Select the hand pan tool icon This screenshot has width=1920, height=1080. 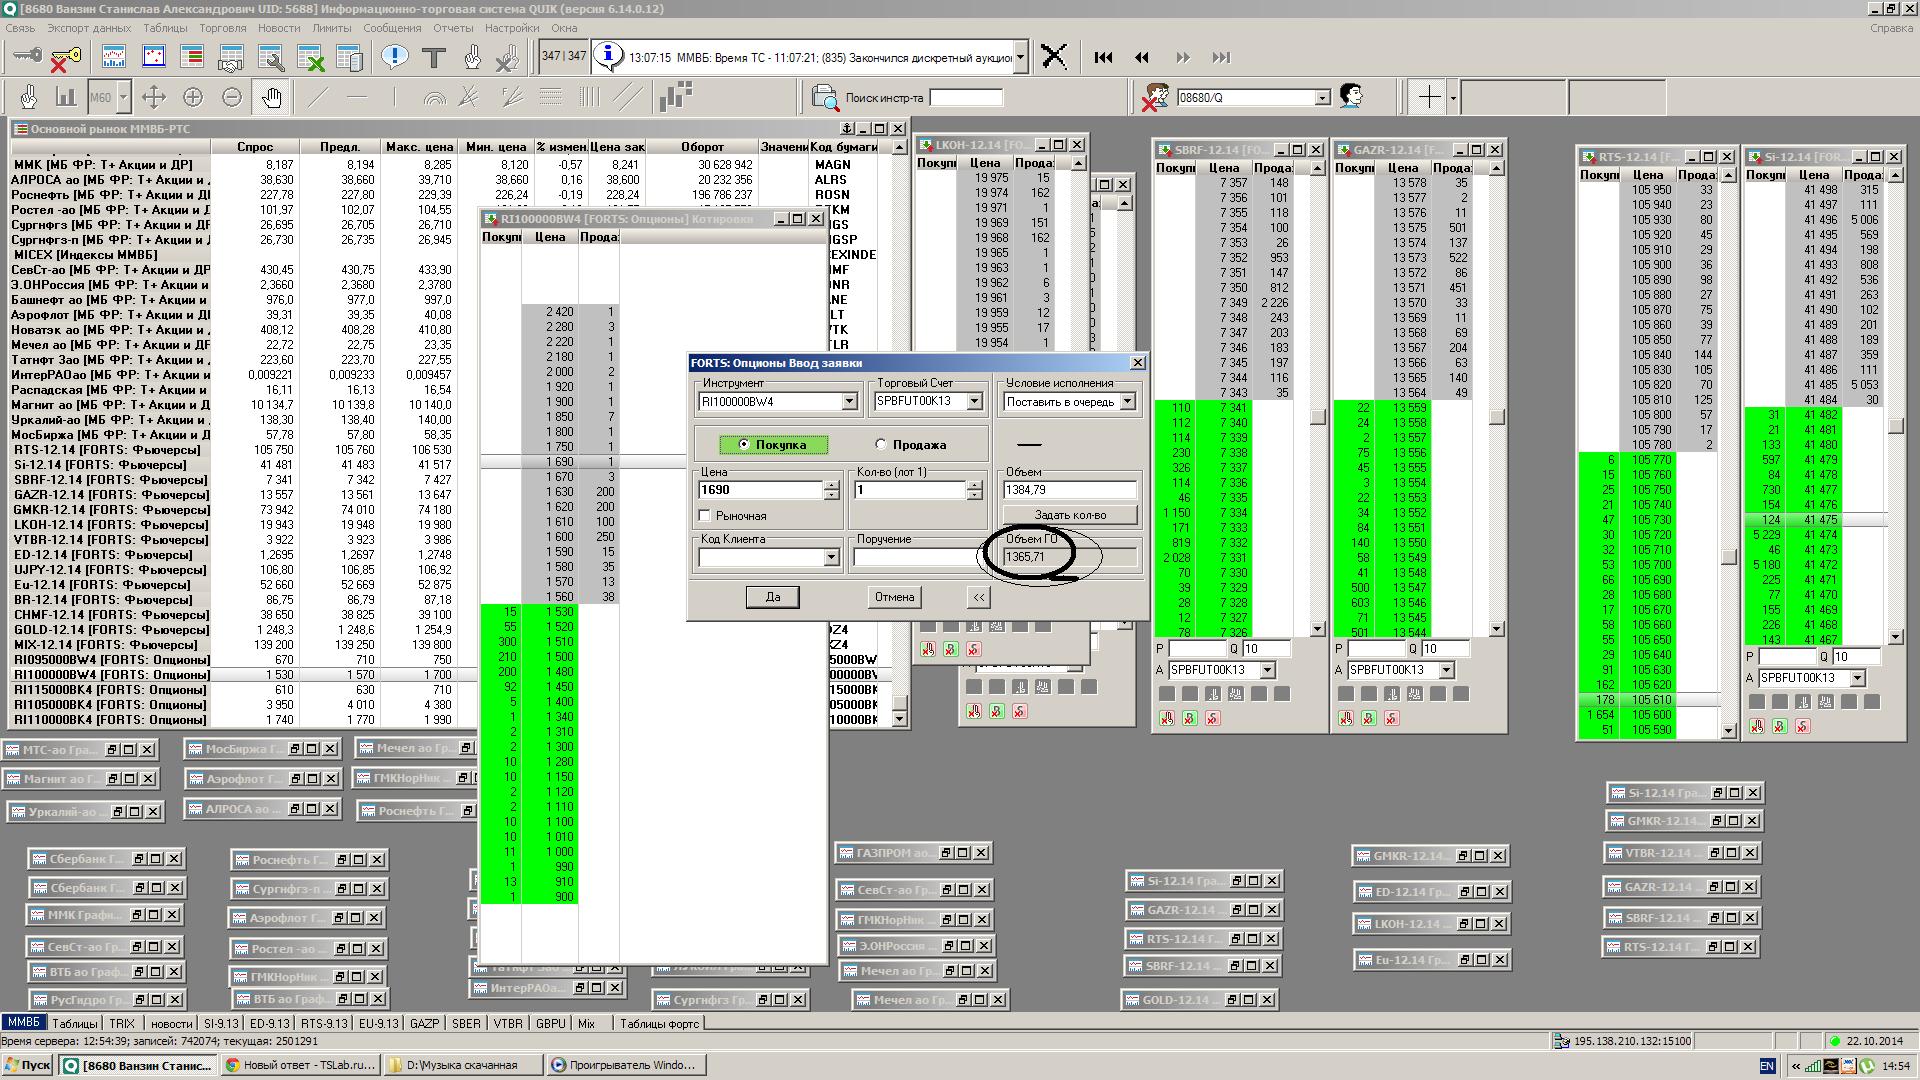coord(271,98)
